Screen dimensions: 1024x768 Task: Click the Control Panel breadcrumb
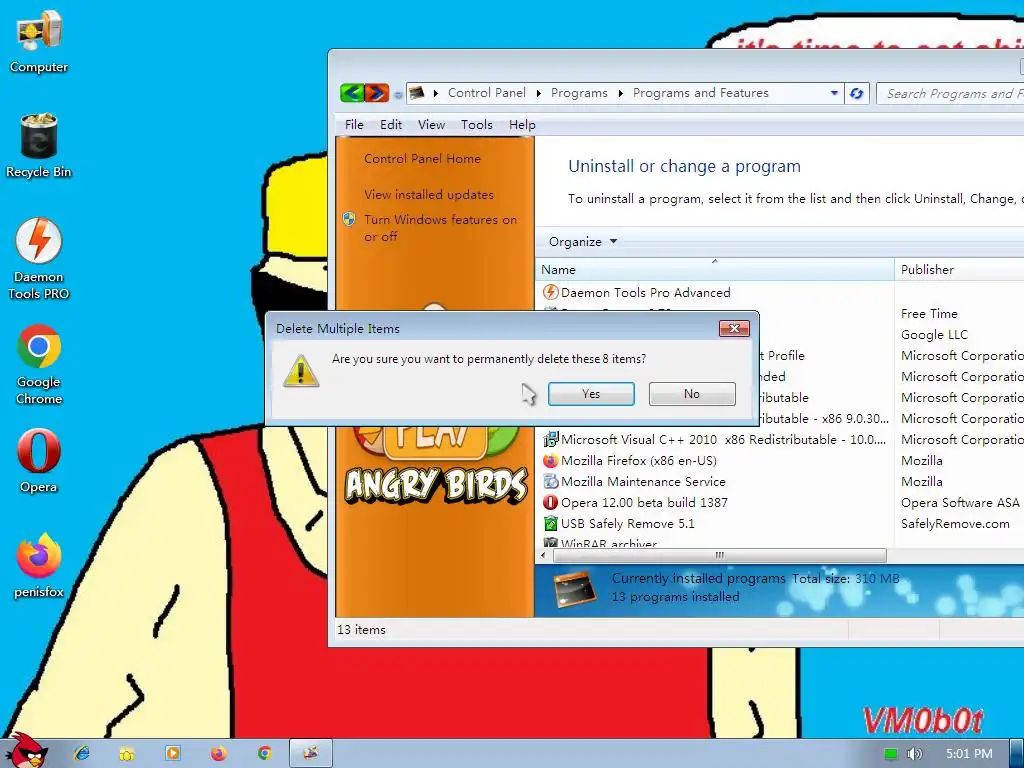point(487,93)
